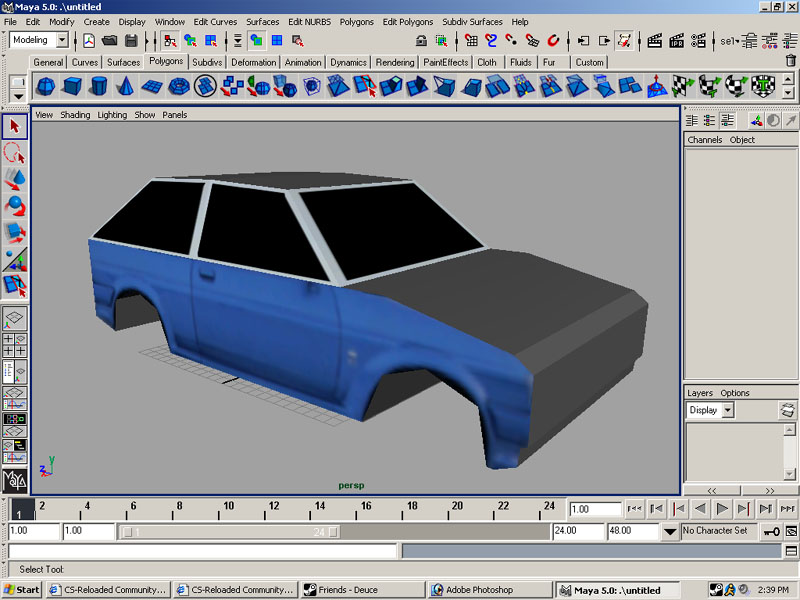Click the polygon torus shelf icon
Viewport: 800px width, 600px height.
pyautogui.click(x=179, y=87)
